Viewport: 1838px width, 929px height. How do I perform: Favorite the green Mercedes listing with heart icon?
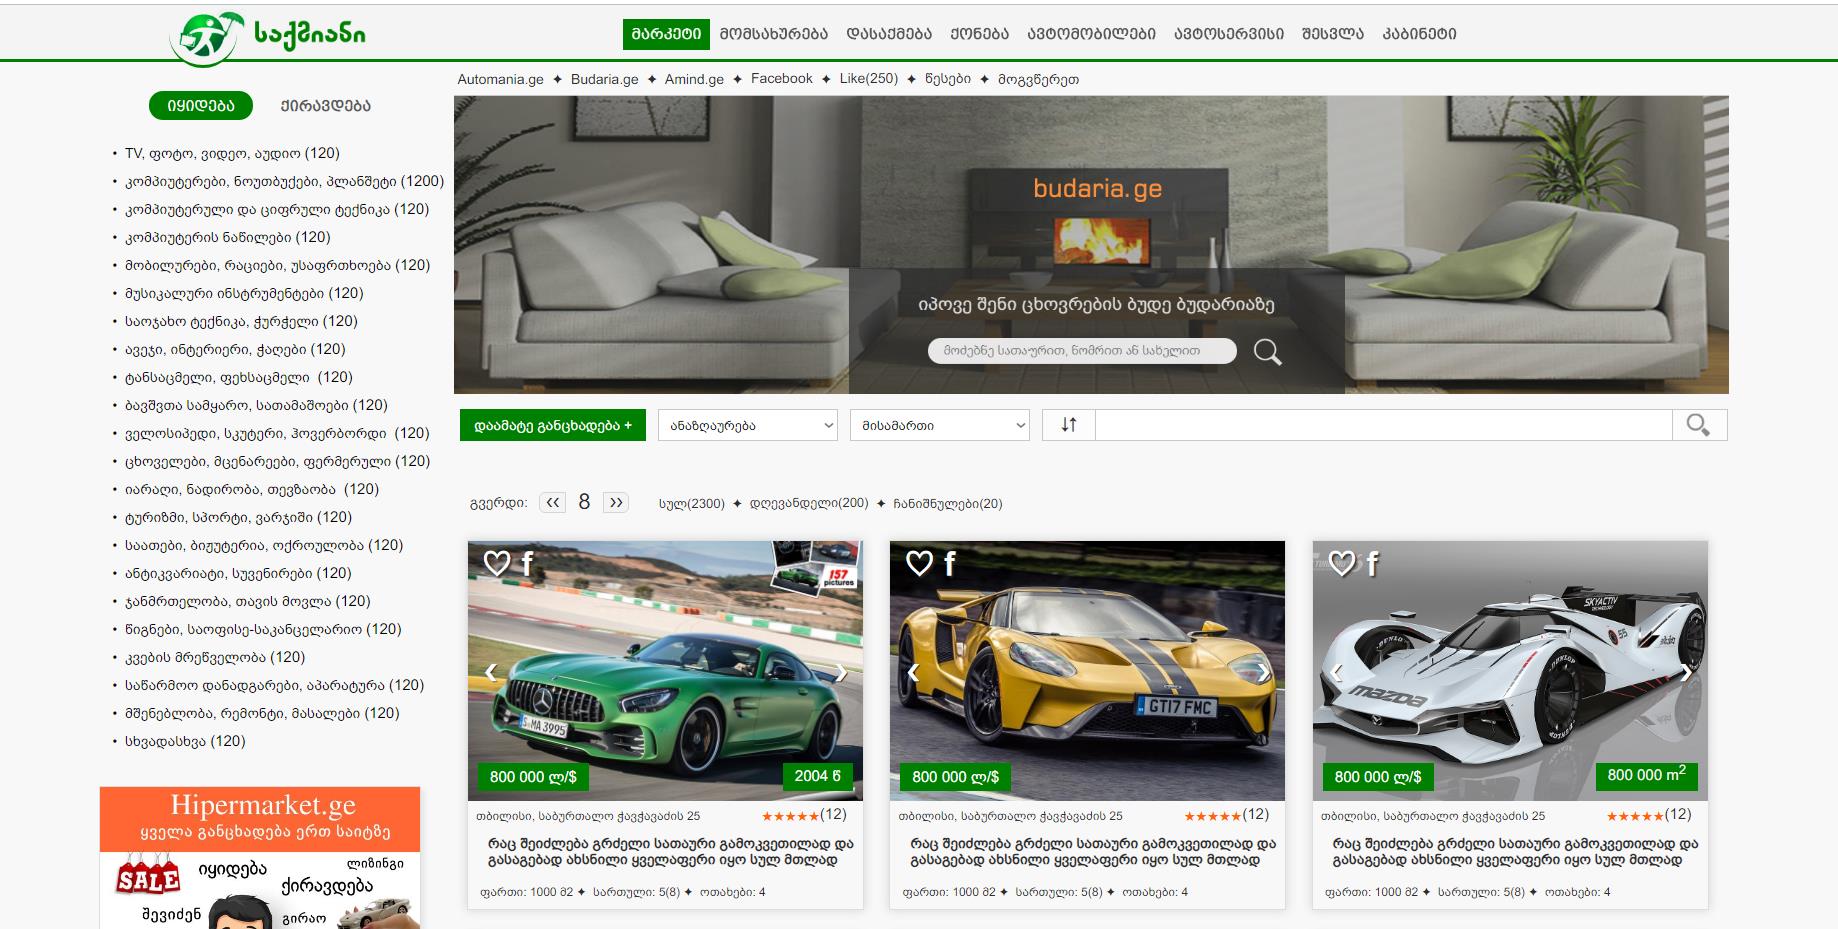[497, 564]
